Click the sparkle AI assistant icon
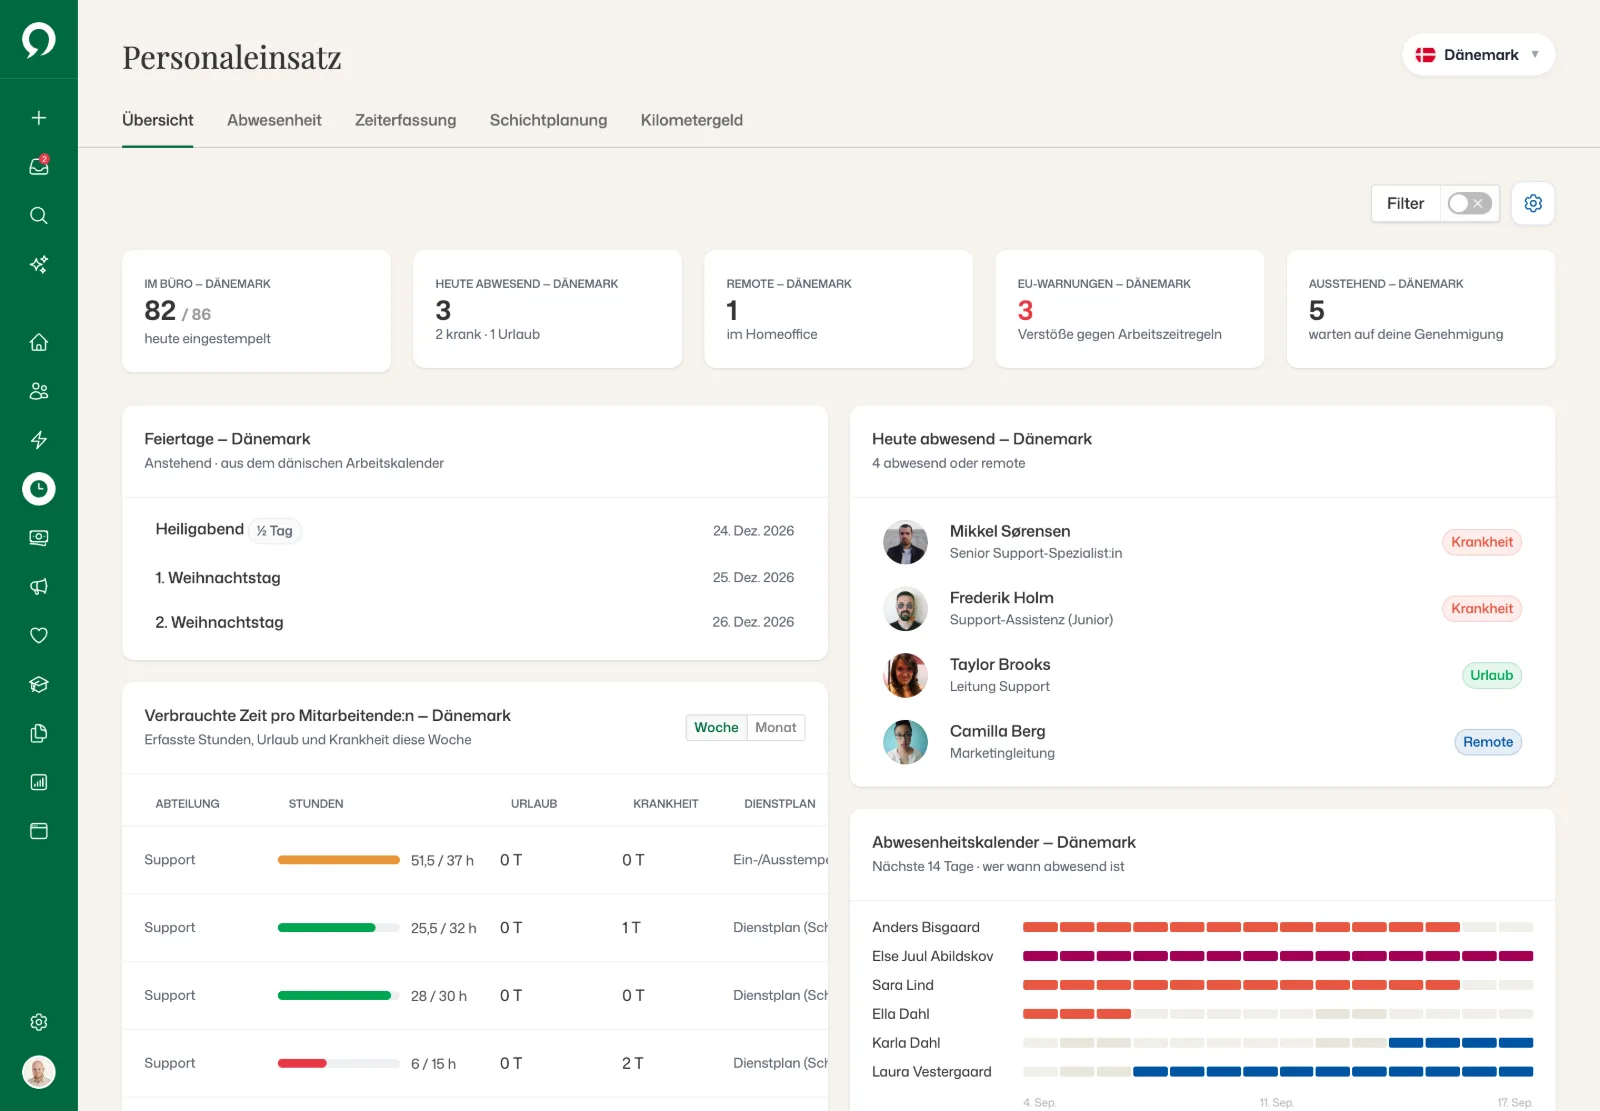1600x1111 pixels. [x=39, y=265]
